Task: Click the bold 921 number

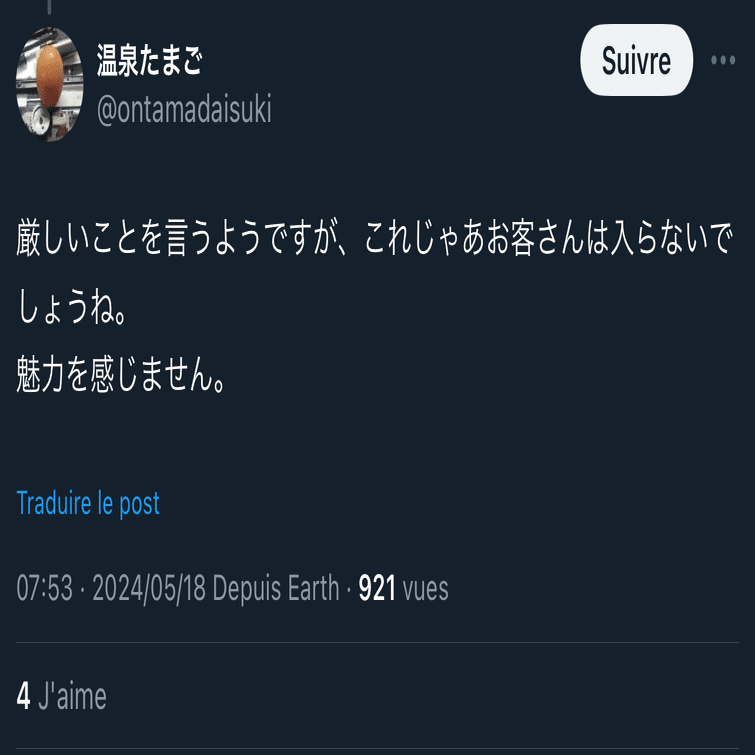Action: pos(377,588)
